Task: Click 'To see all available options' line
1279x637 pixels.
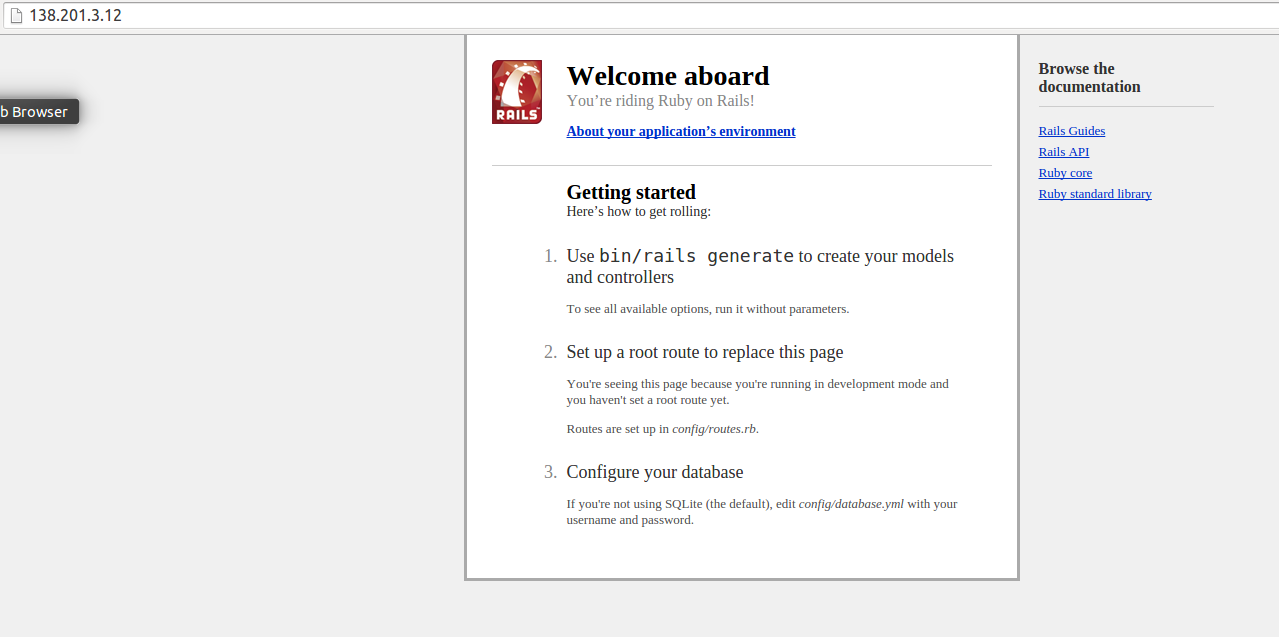Action: [708, 309]
